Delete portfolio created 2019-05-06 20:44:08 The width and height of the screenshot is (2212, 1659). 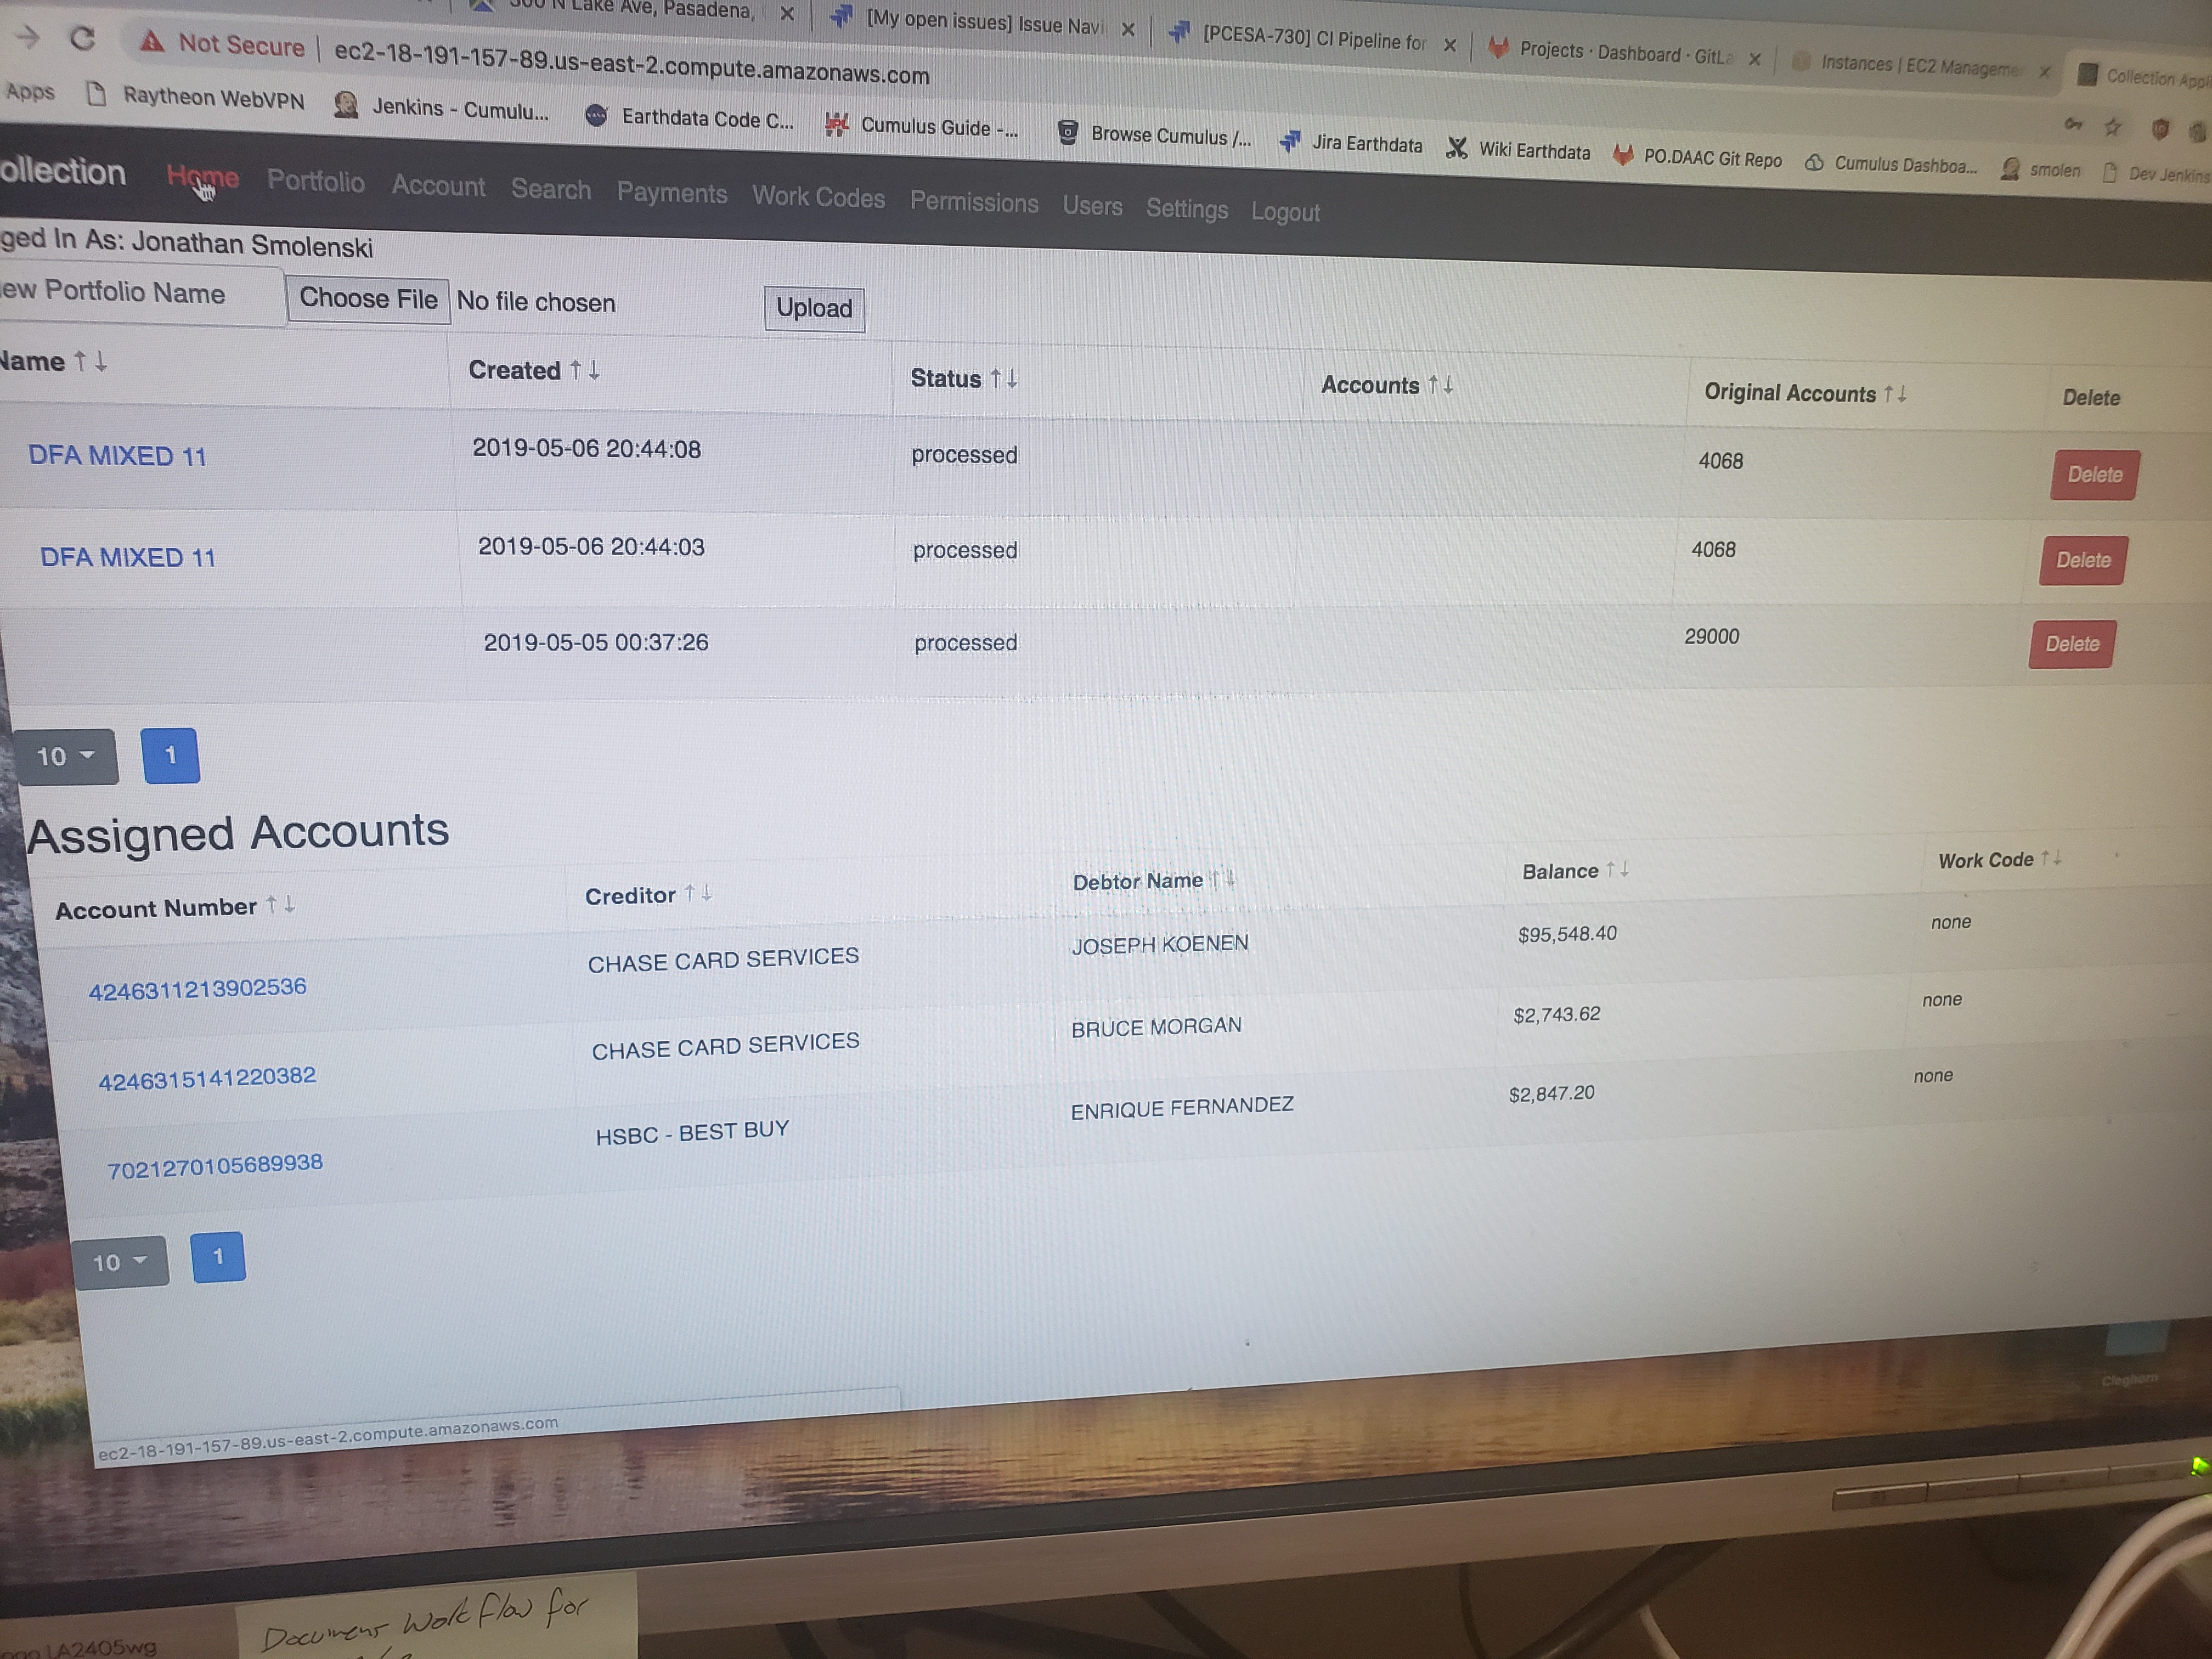tap(2094, 475)
